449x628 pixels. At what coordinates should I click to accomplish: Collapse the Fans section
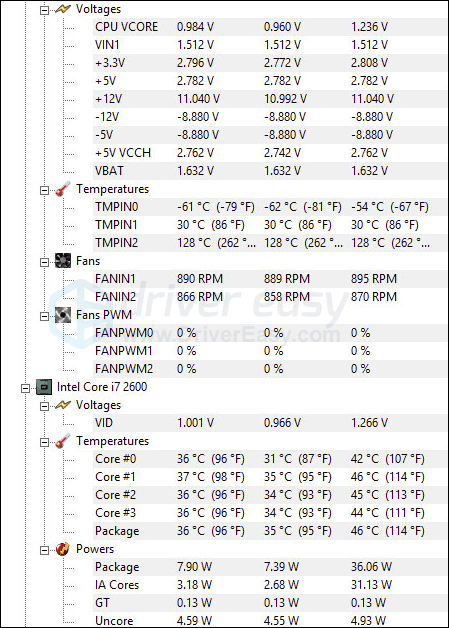(x=44, y=262)
